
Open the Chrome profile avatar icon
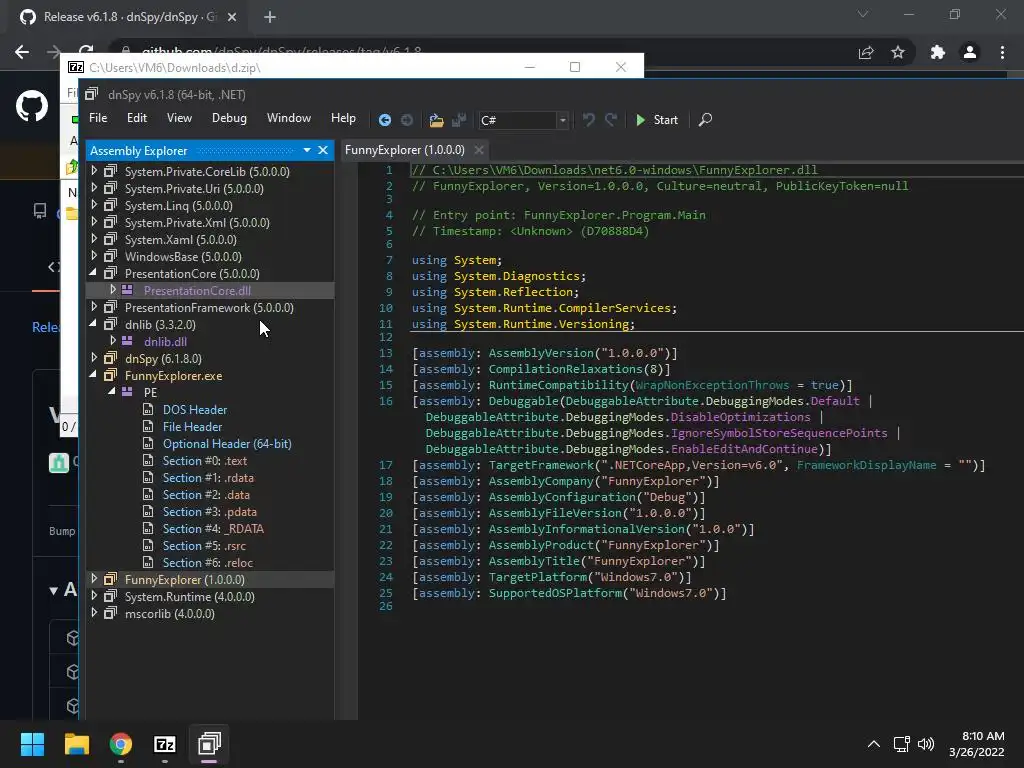click(x=970, y=52)
